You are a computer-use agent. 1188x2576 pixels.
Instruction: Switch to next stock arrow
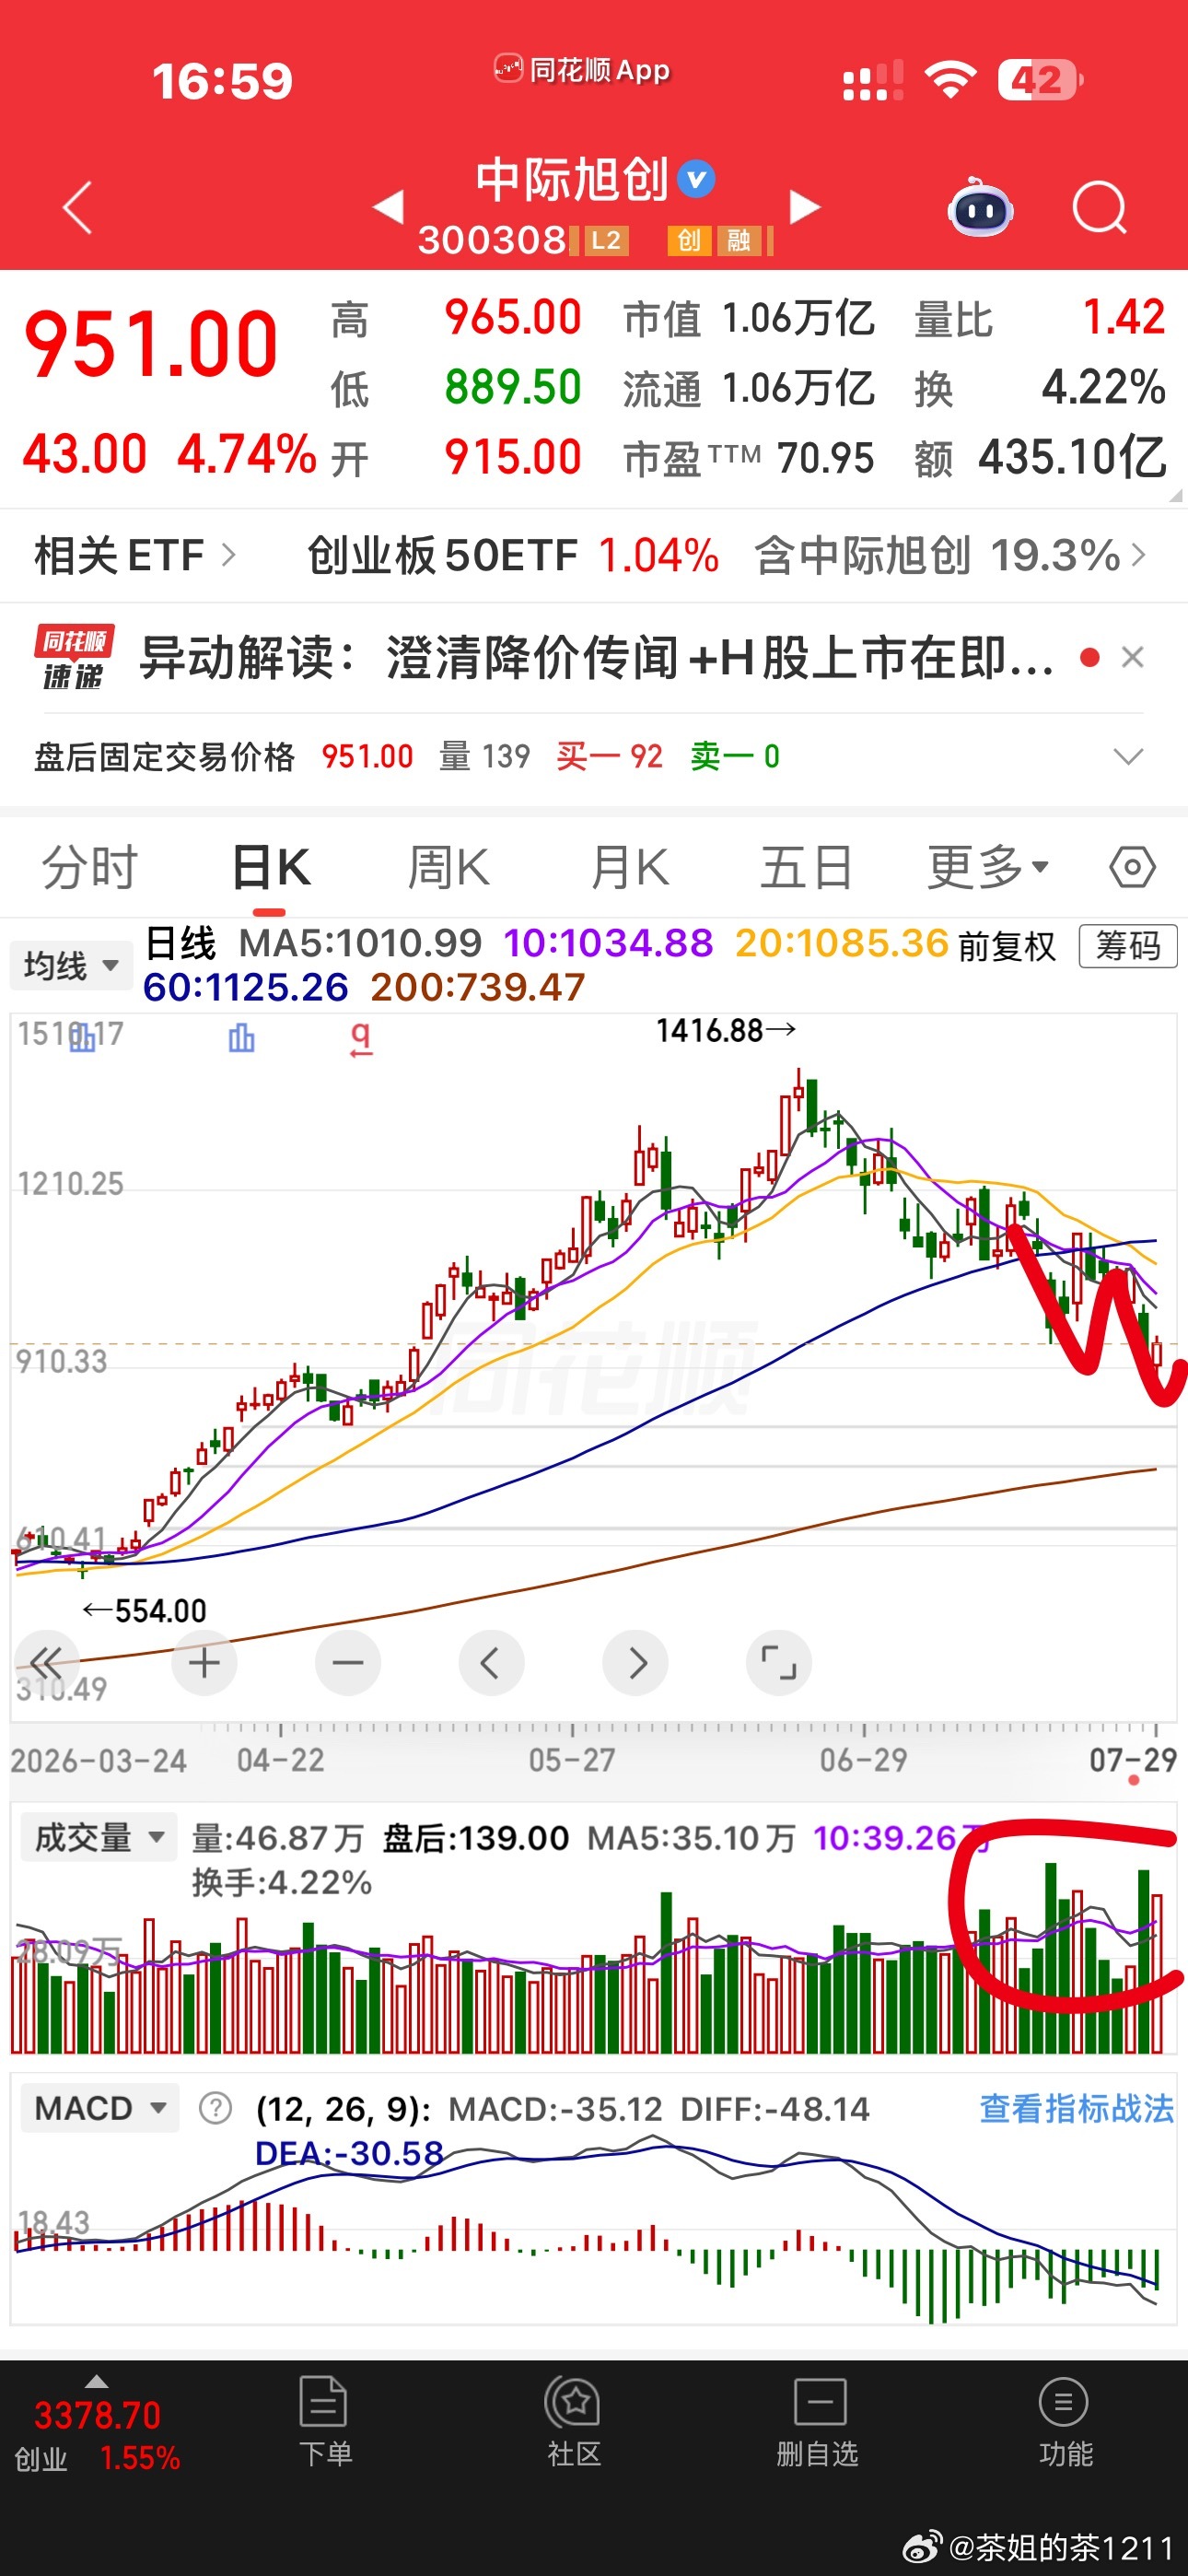[x=804, y=207]
